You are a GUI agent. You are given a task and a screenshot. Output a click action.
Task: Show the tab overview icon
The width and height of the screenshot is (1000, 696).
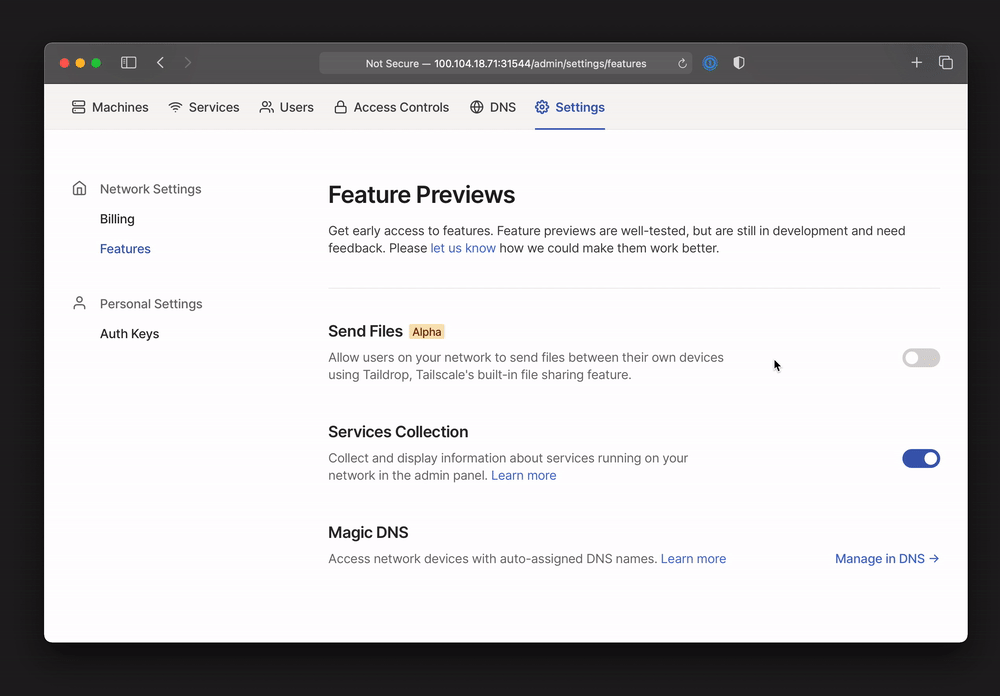pyautogui.click(x=946, y=63)
